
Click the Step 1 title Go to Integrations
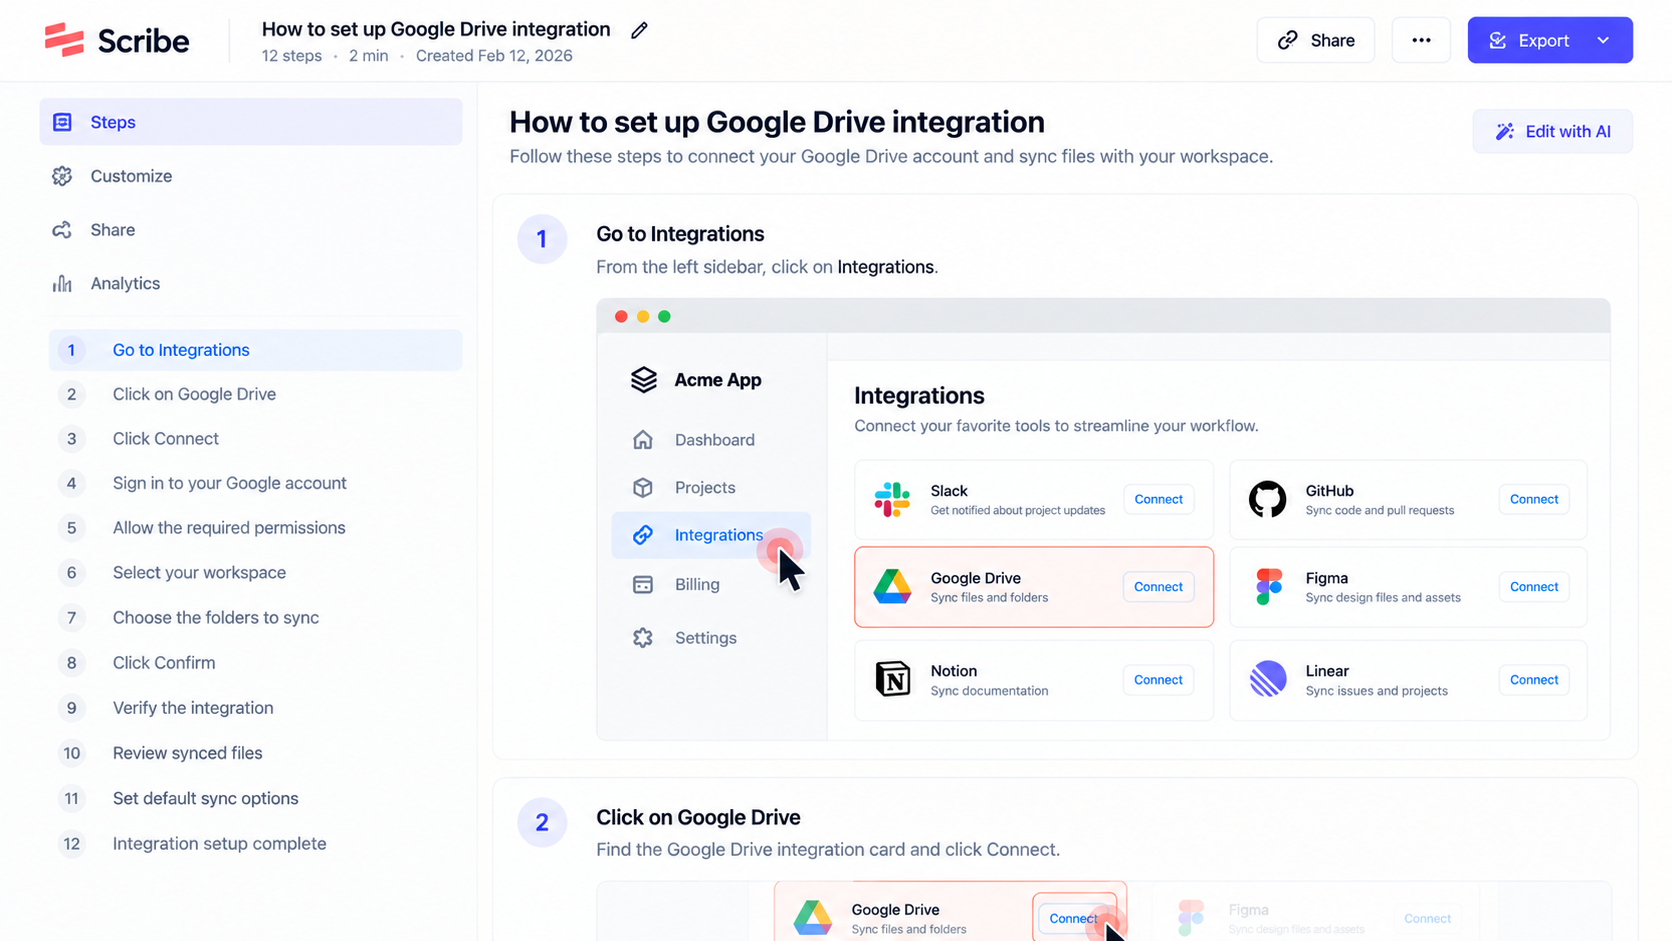[x=680, y=234]
